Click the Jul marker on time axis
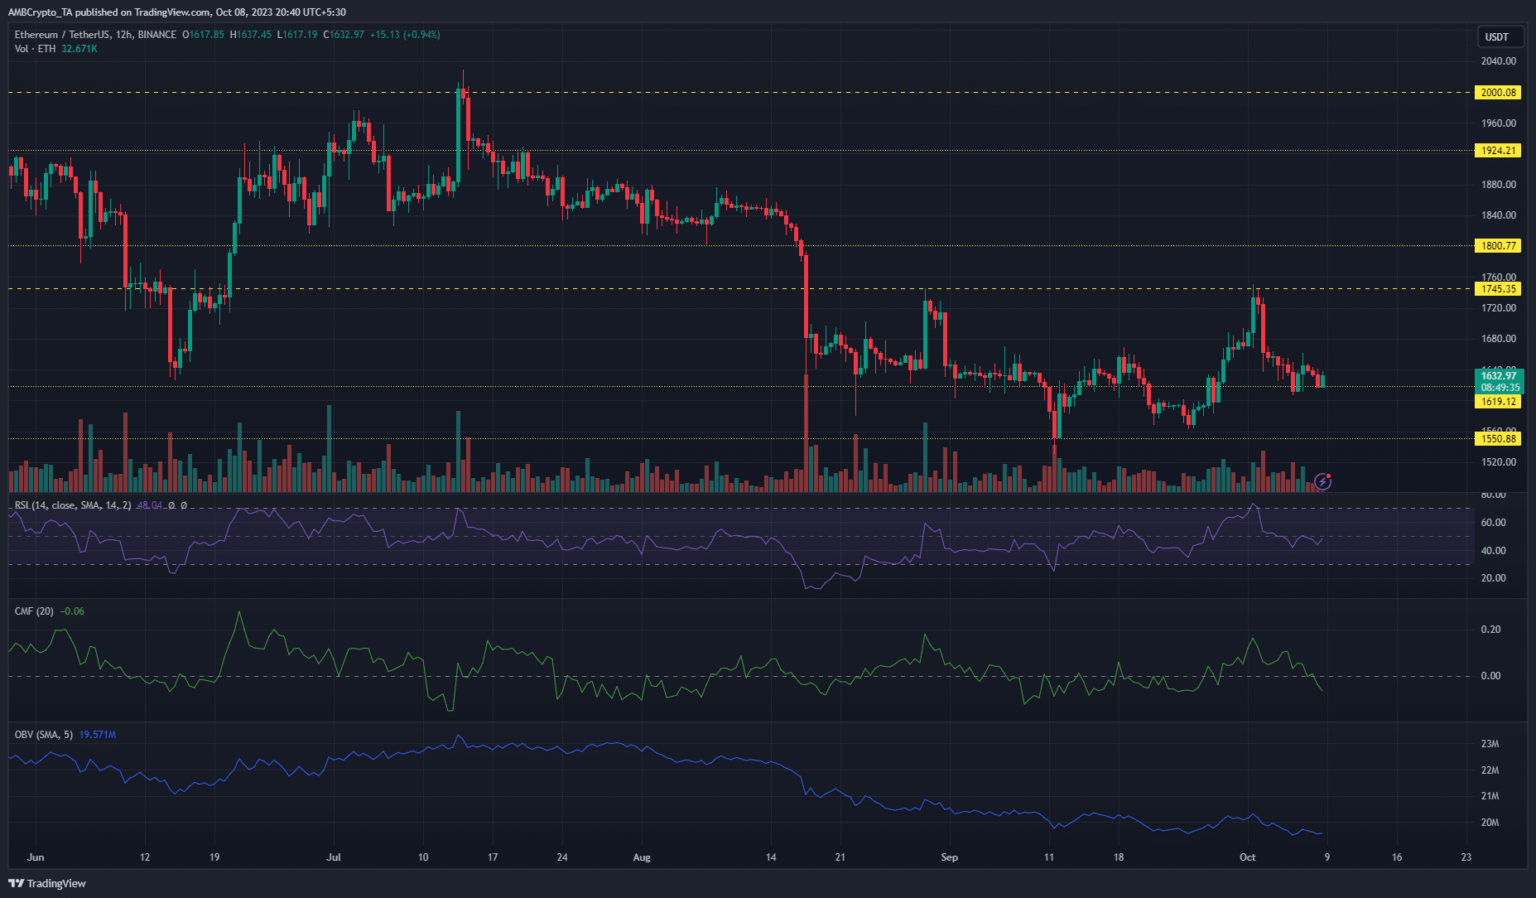The height and width of the screenshot is (898, 1536). (x=334, y=857)
